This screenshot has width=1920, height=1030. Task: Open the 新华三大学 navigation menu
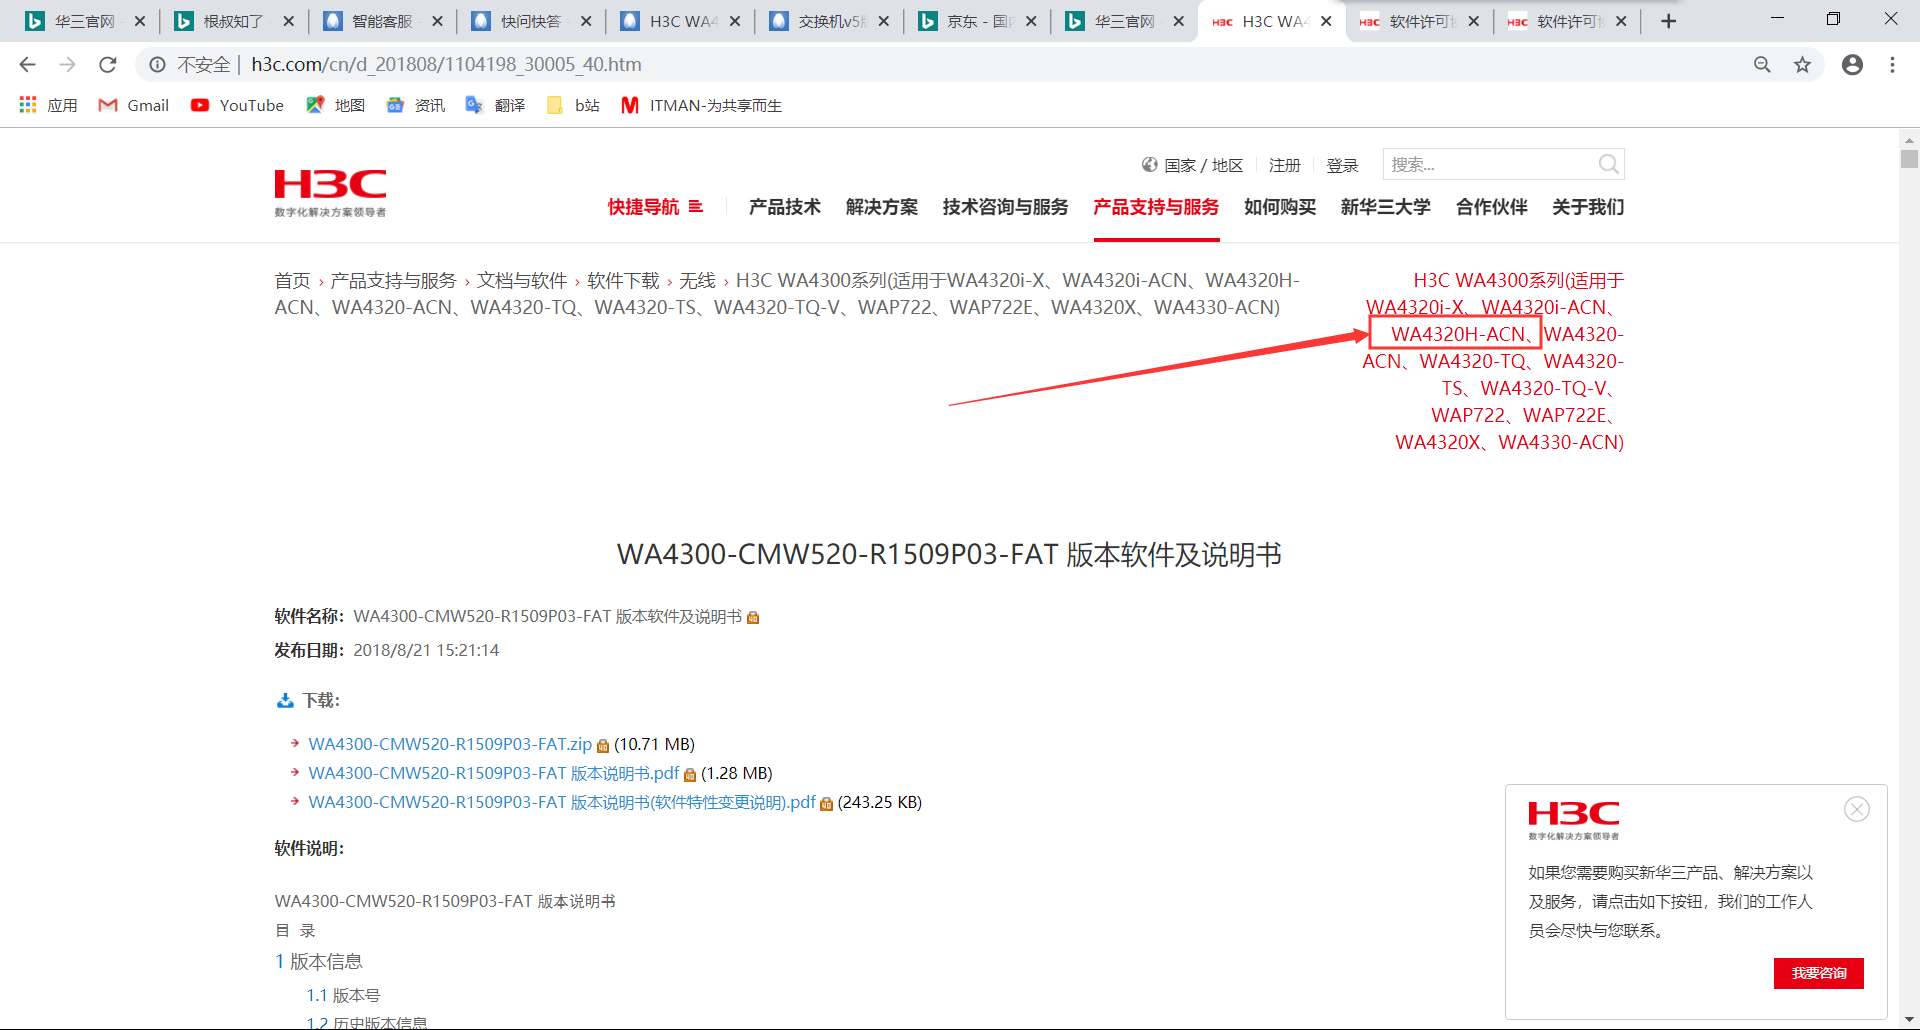tap(1386, 207)
